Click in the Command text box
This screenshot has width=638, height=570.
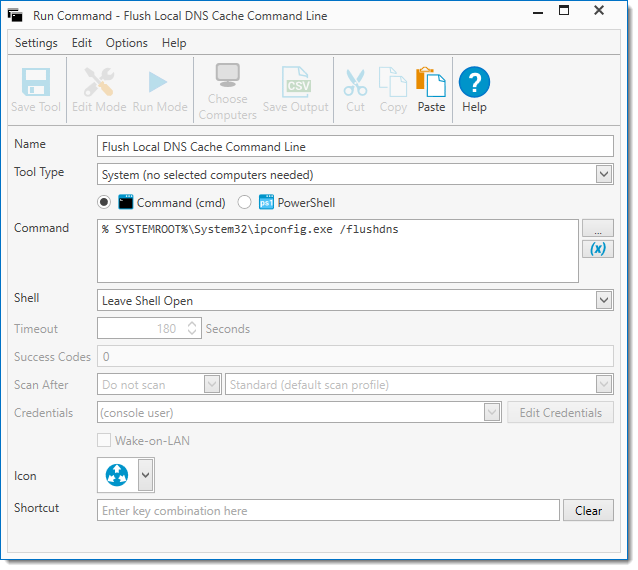[x=338, y=251]
